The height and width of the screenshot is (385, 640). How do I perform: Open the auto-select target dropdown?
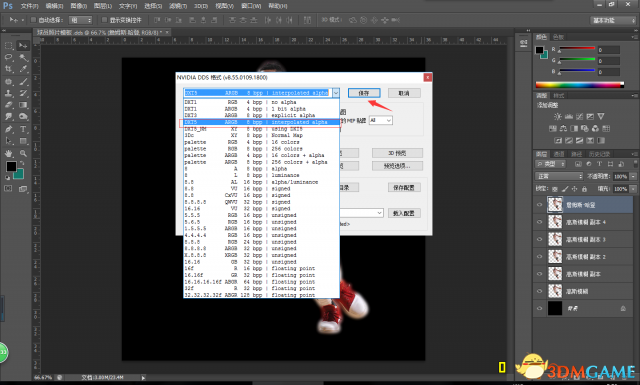coord(80,20)
